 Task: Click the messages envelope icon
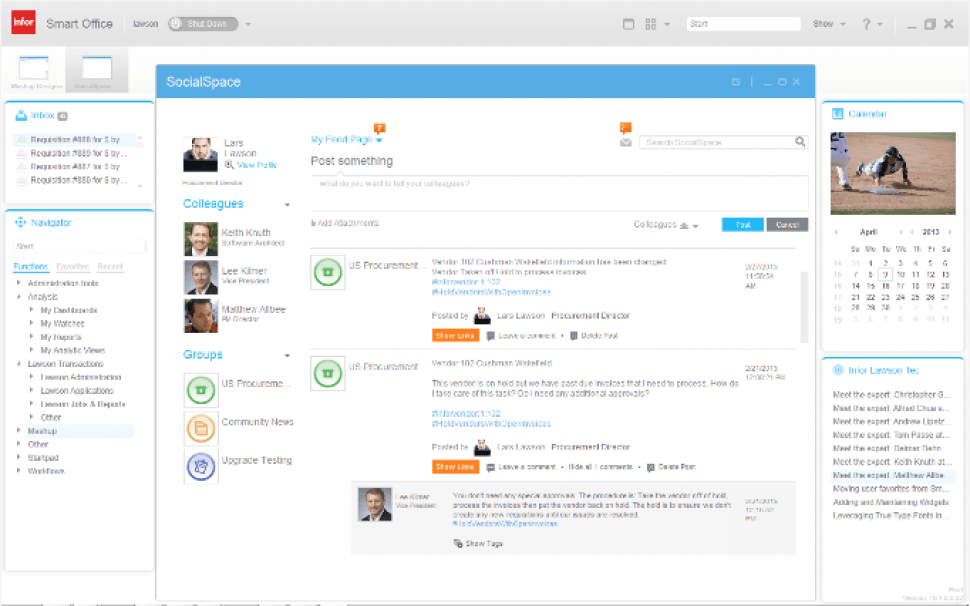click(x=625, y=143)
